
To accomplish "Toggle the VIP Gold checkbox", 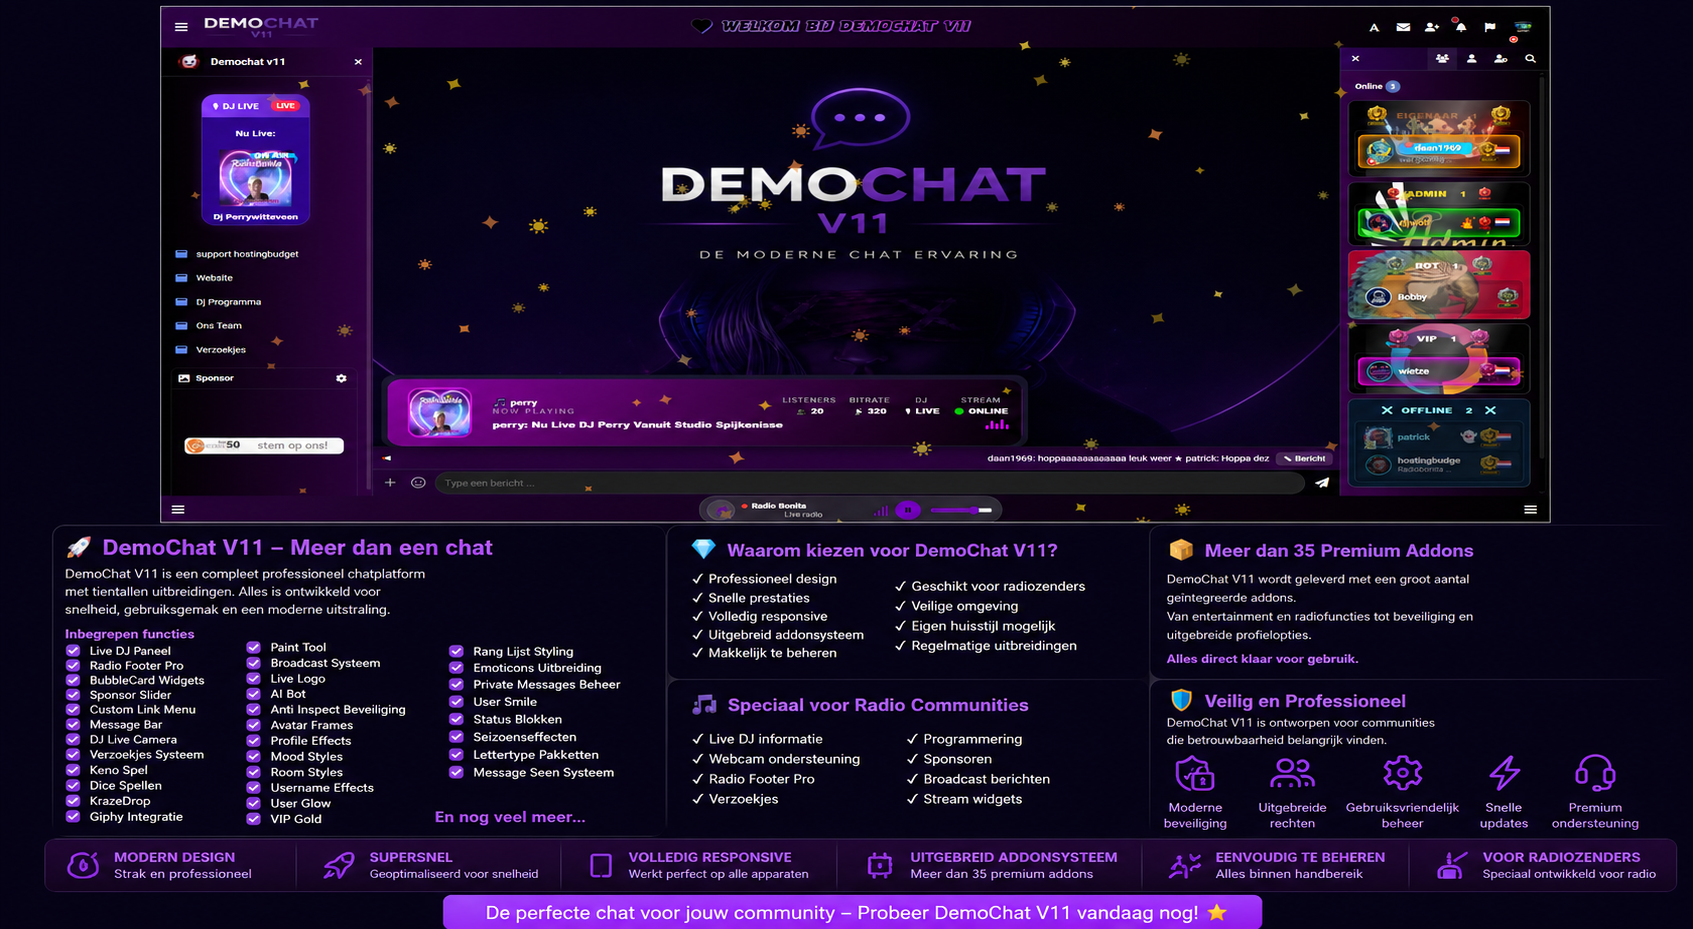I will [253, 819].
